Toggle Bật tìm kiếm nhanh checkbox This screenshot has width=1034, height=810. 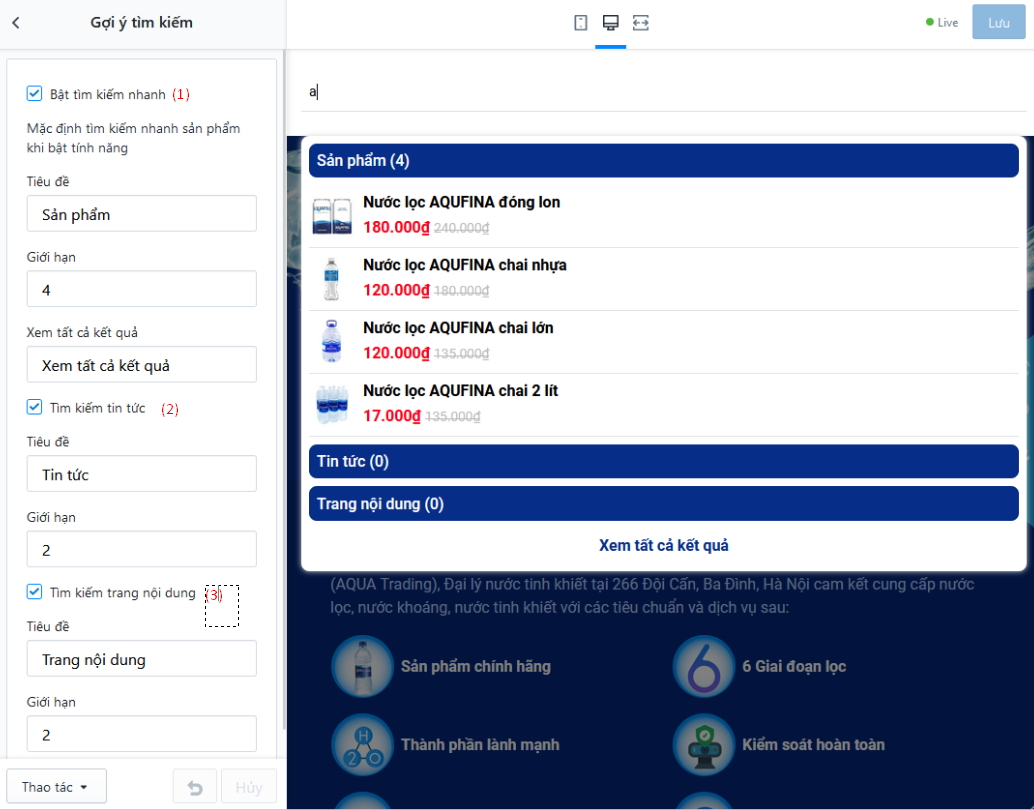click(34, 94)
